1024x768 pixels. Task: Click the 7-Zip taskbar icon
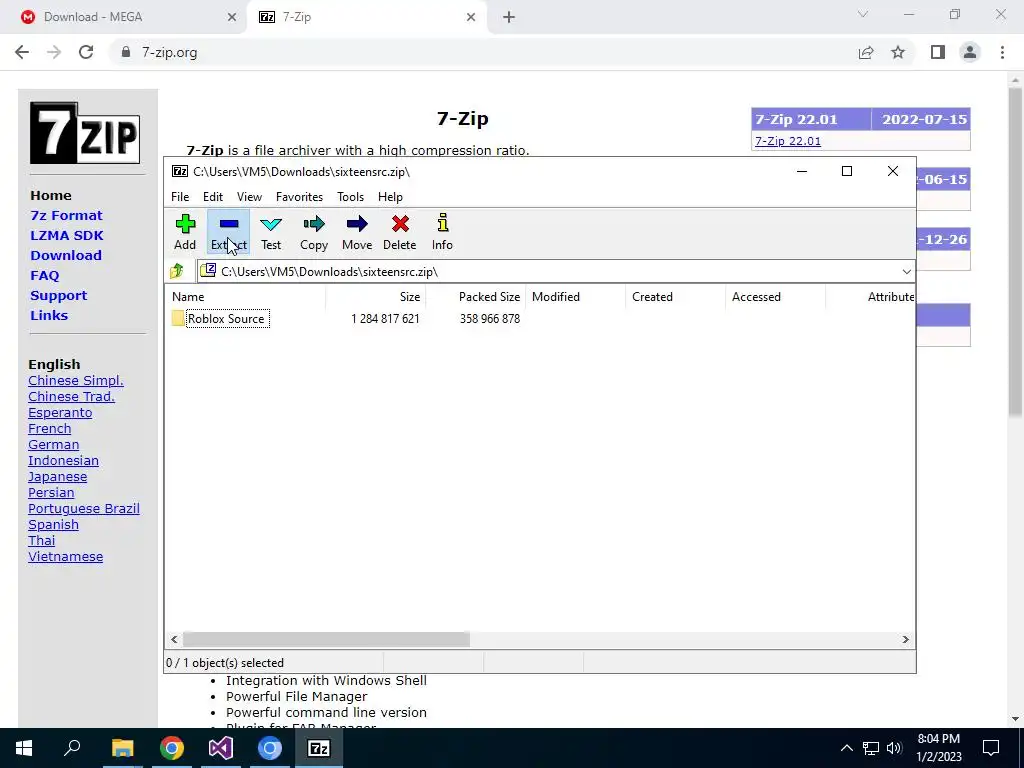(318, 748)
